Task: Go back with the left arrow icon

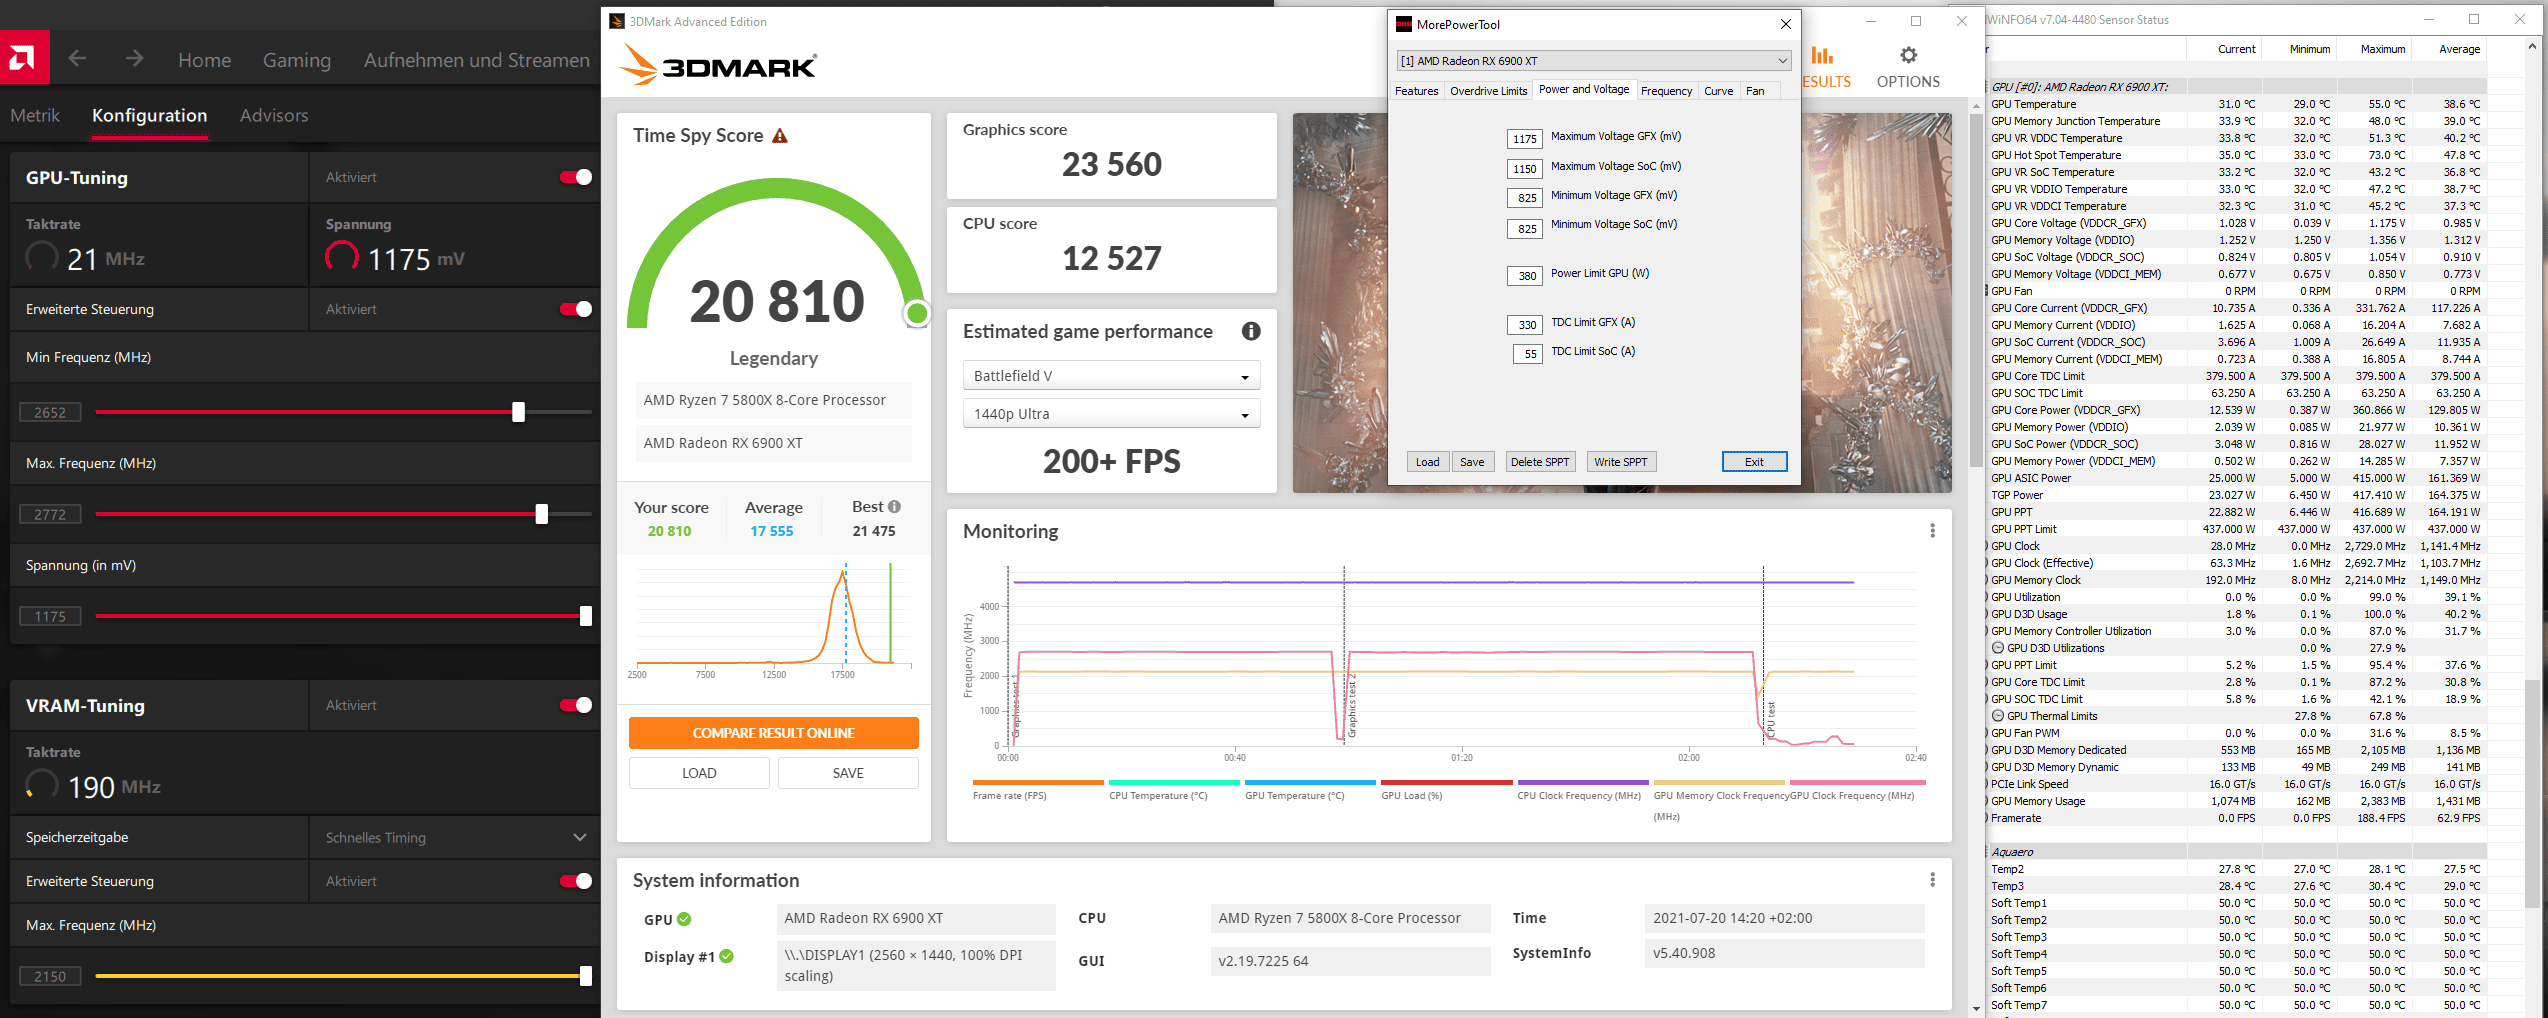Action: click(x=77, y=59)
